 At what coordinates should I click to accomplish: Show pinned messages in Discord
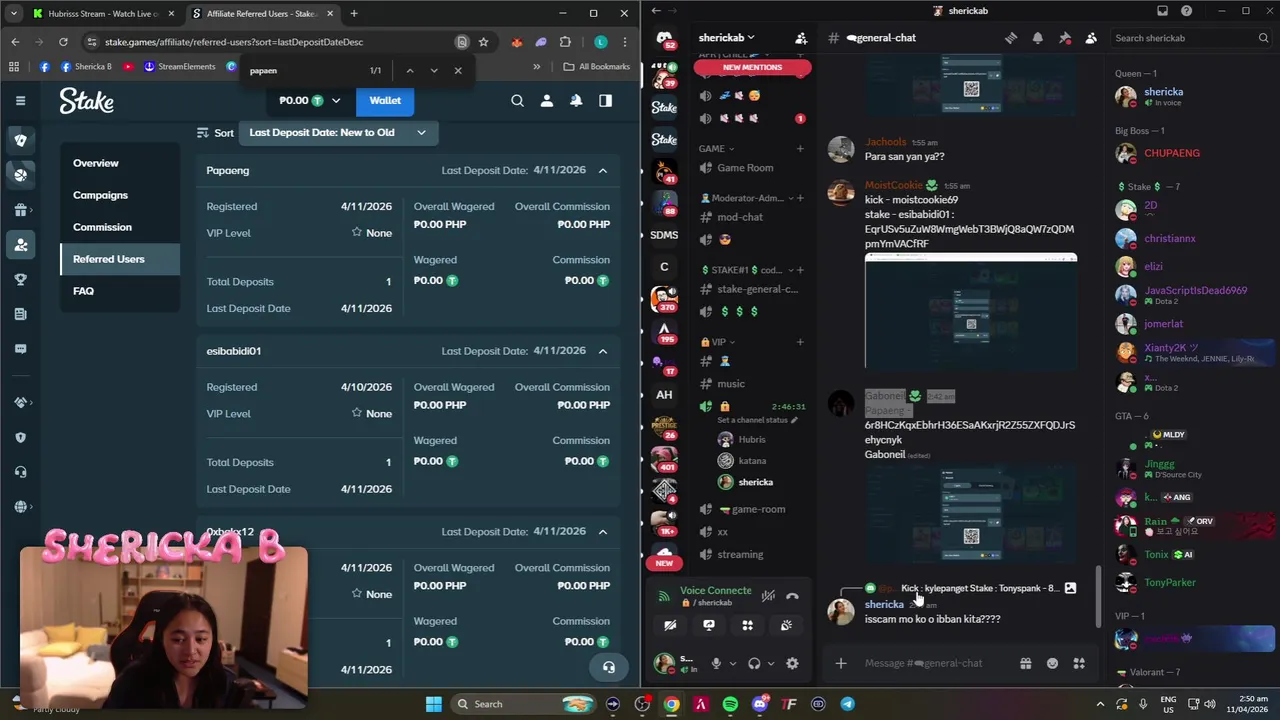[x=1064, y=38]
